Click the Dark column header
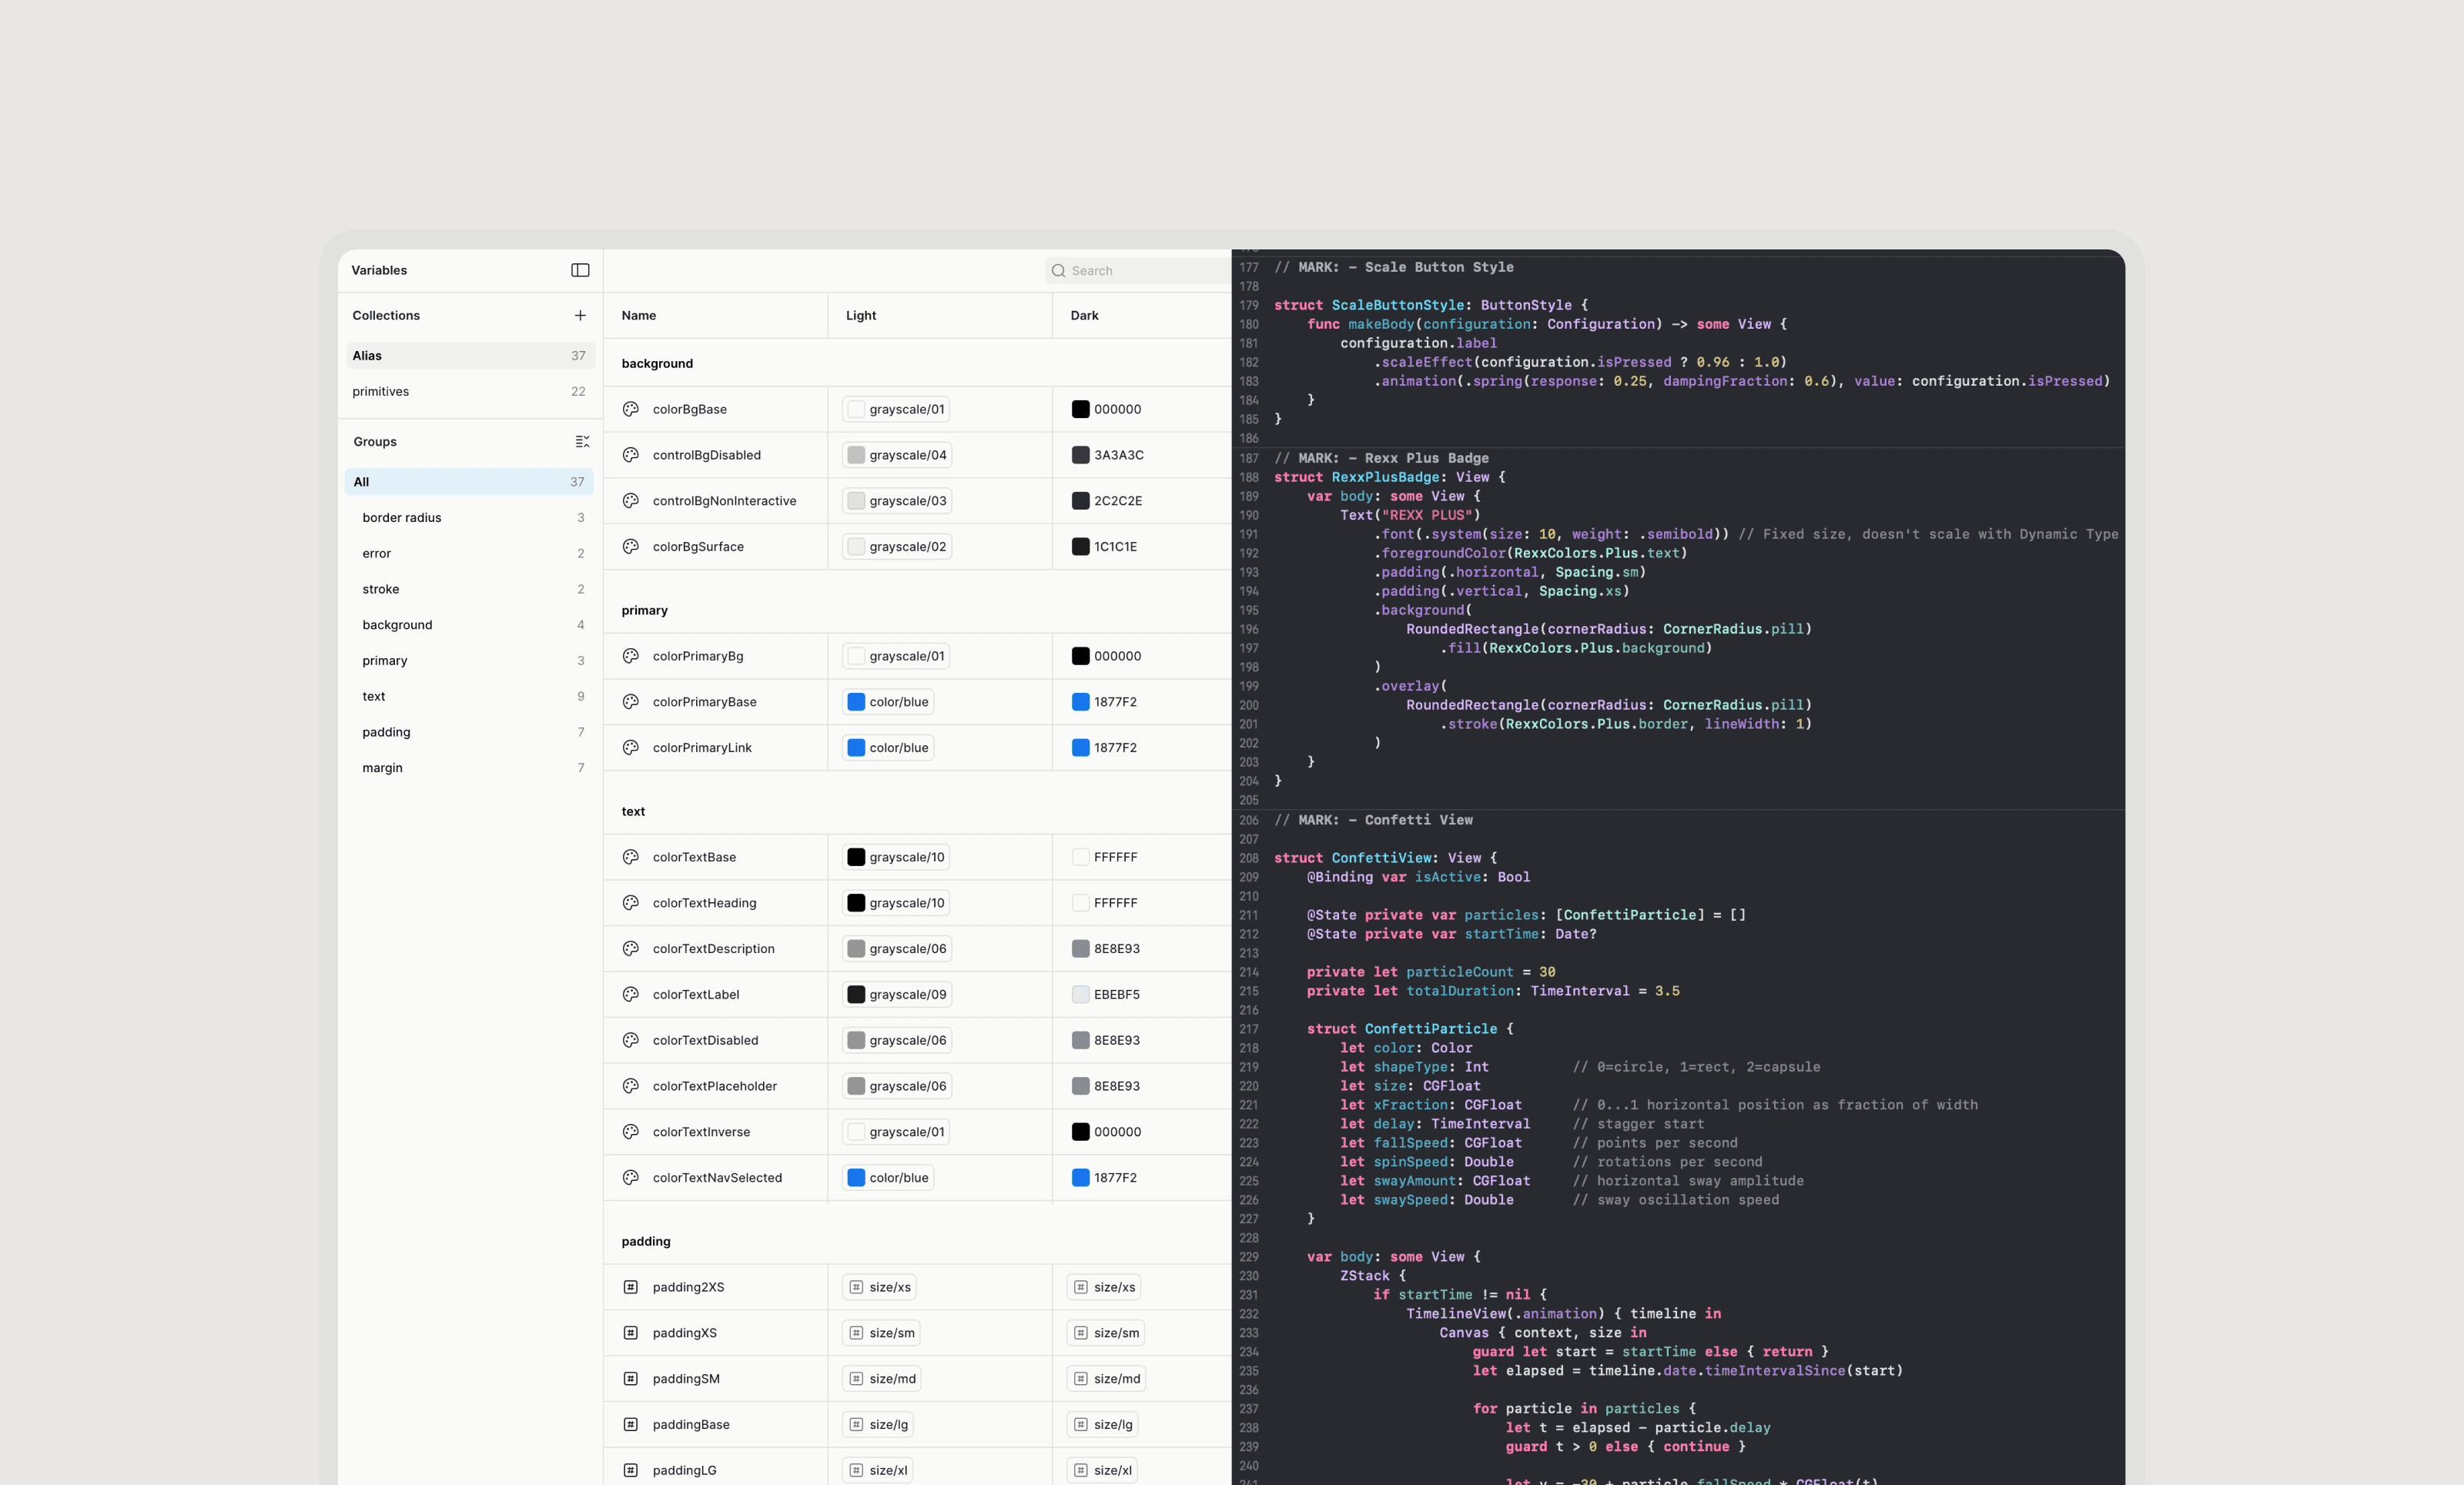The width and height of the screenshot is (2464, 1485). tap(1084, 315)
